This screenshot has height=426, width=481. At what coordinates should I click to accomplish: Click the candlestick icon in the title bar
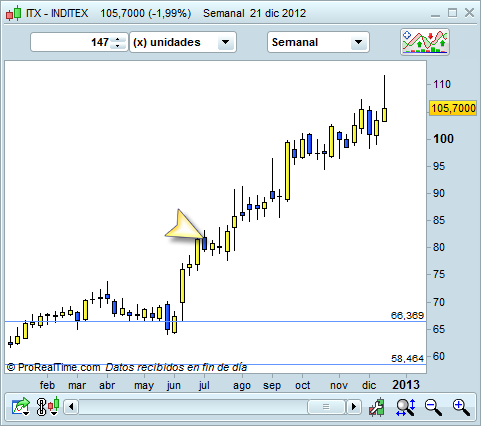[x=14, y=14]
